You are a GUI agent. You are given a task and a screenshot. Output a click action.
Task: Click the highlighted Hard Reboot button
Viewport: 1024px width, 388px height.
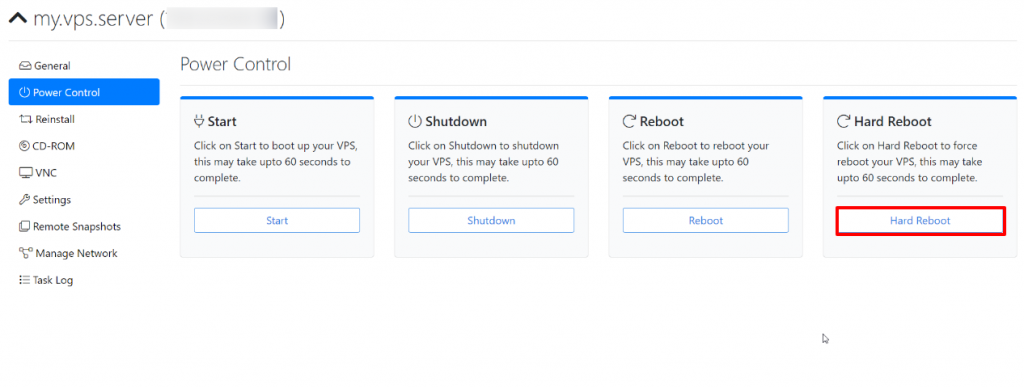tap(920, 221)
